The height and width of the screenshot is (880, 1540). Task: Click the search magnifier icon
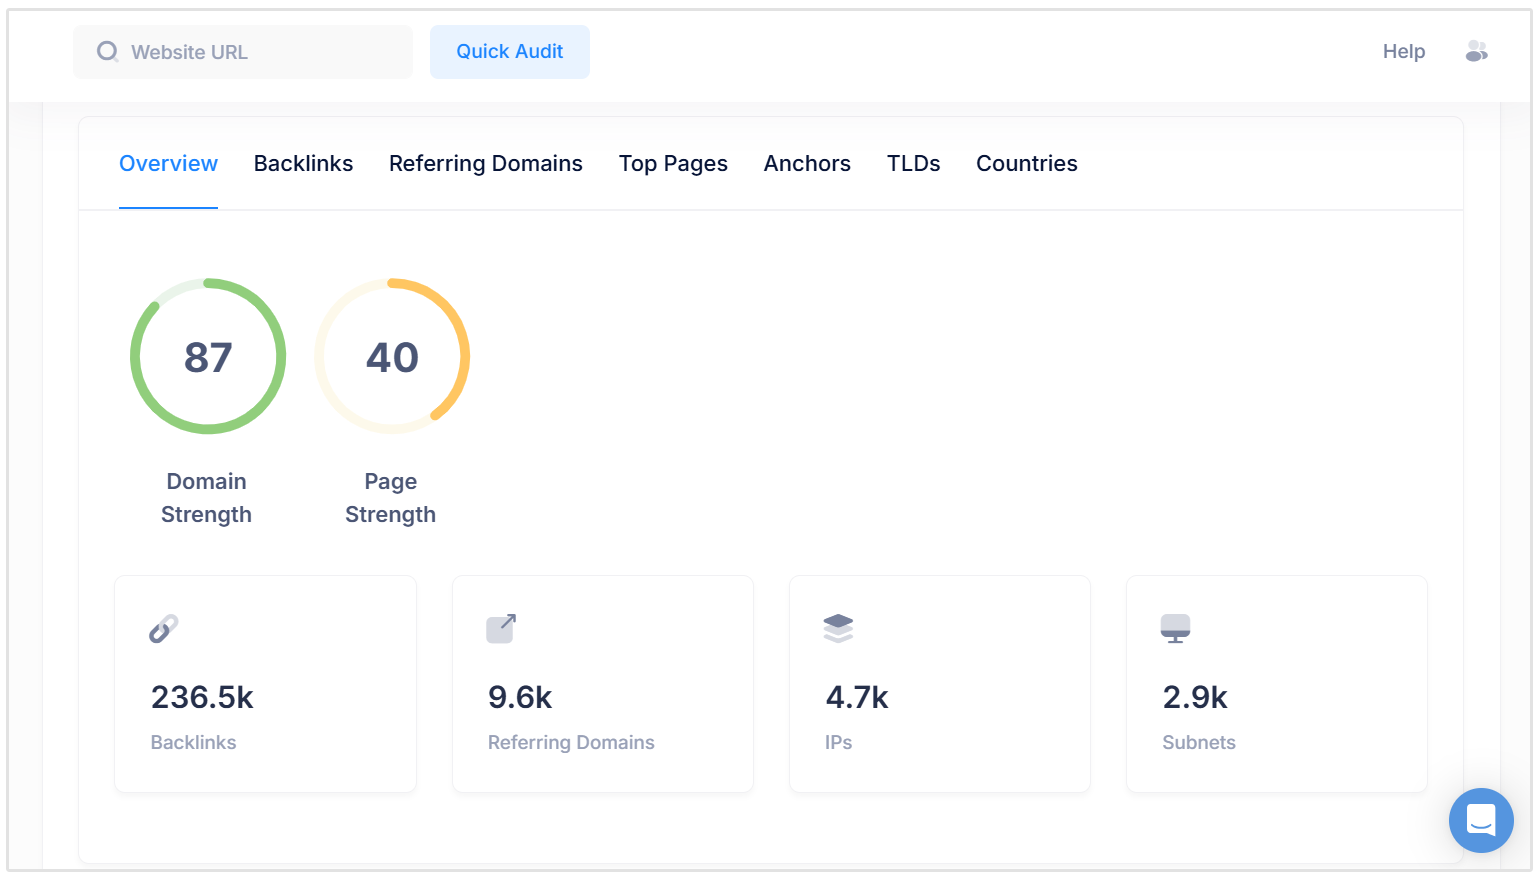point(107,51)
